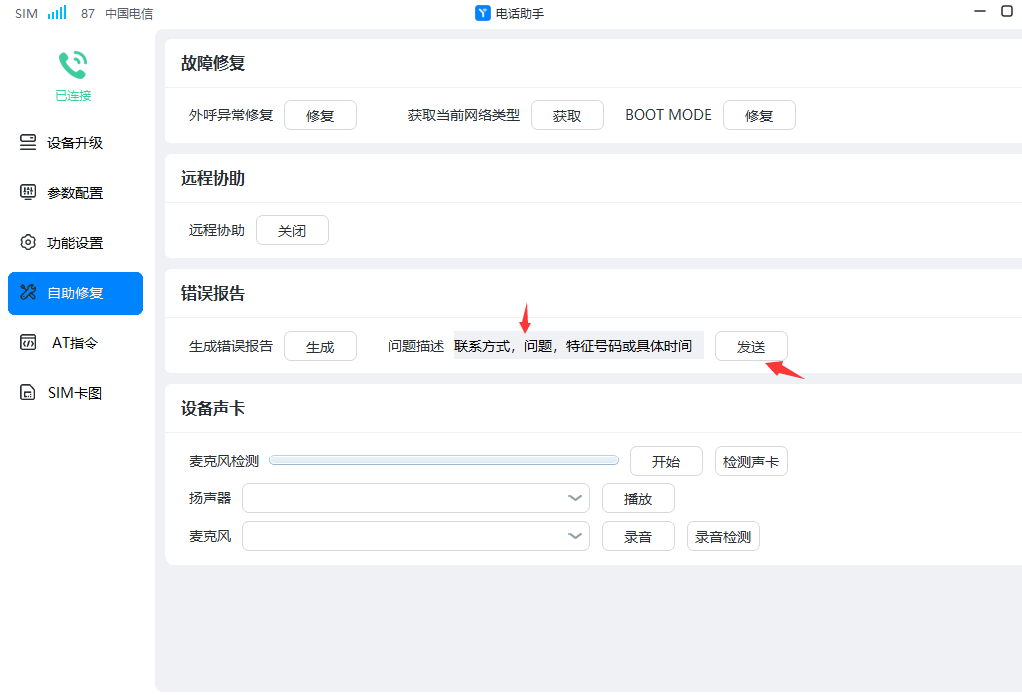Click 发送 to send the problem description
The image size is (1022, 695).
751,346
